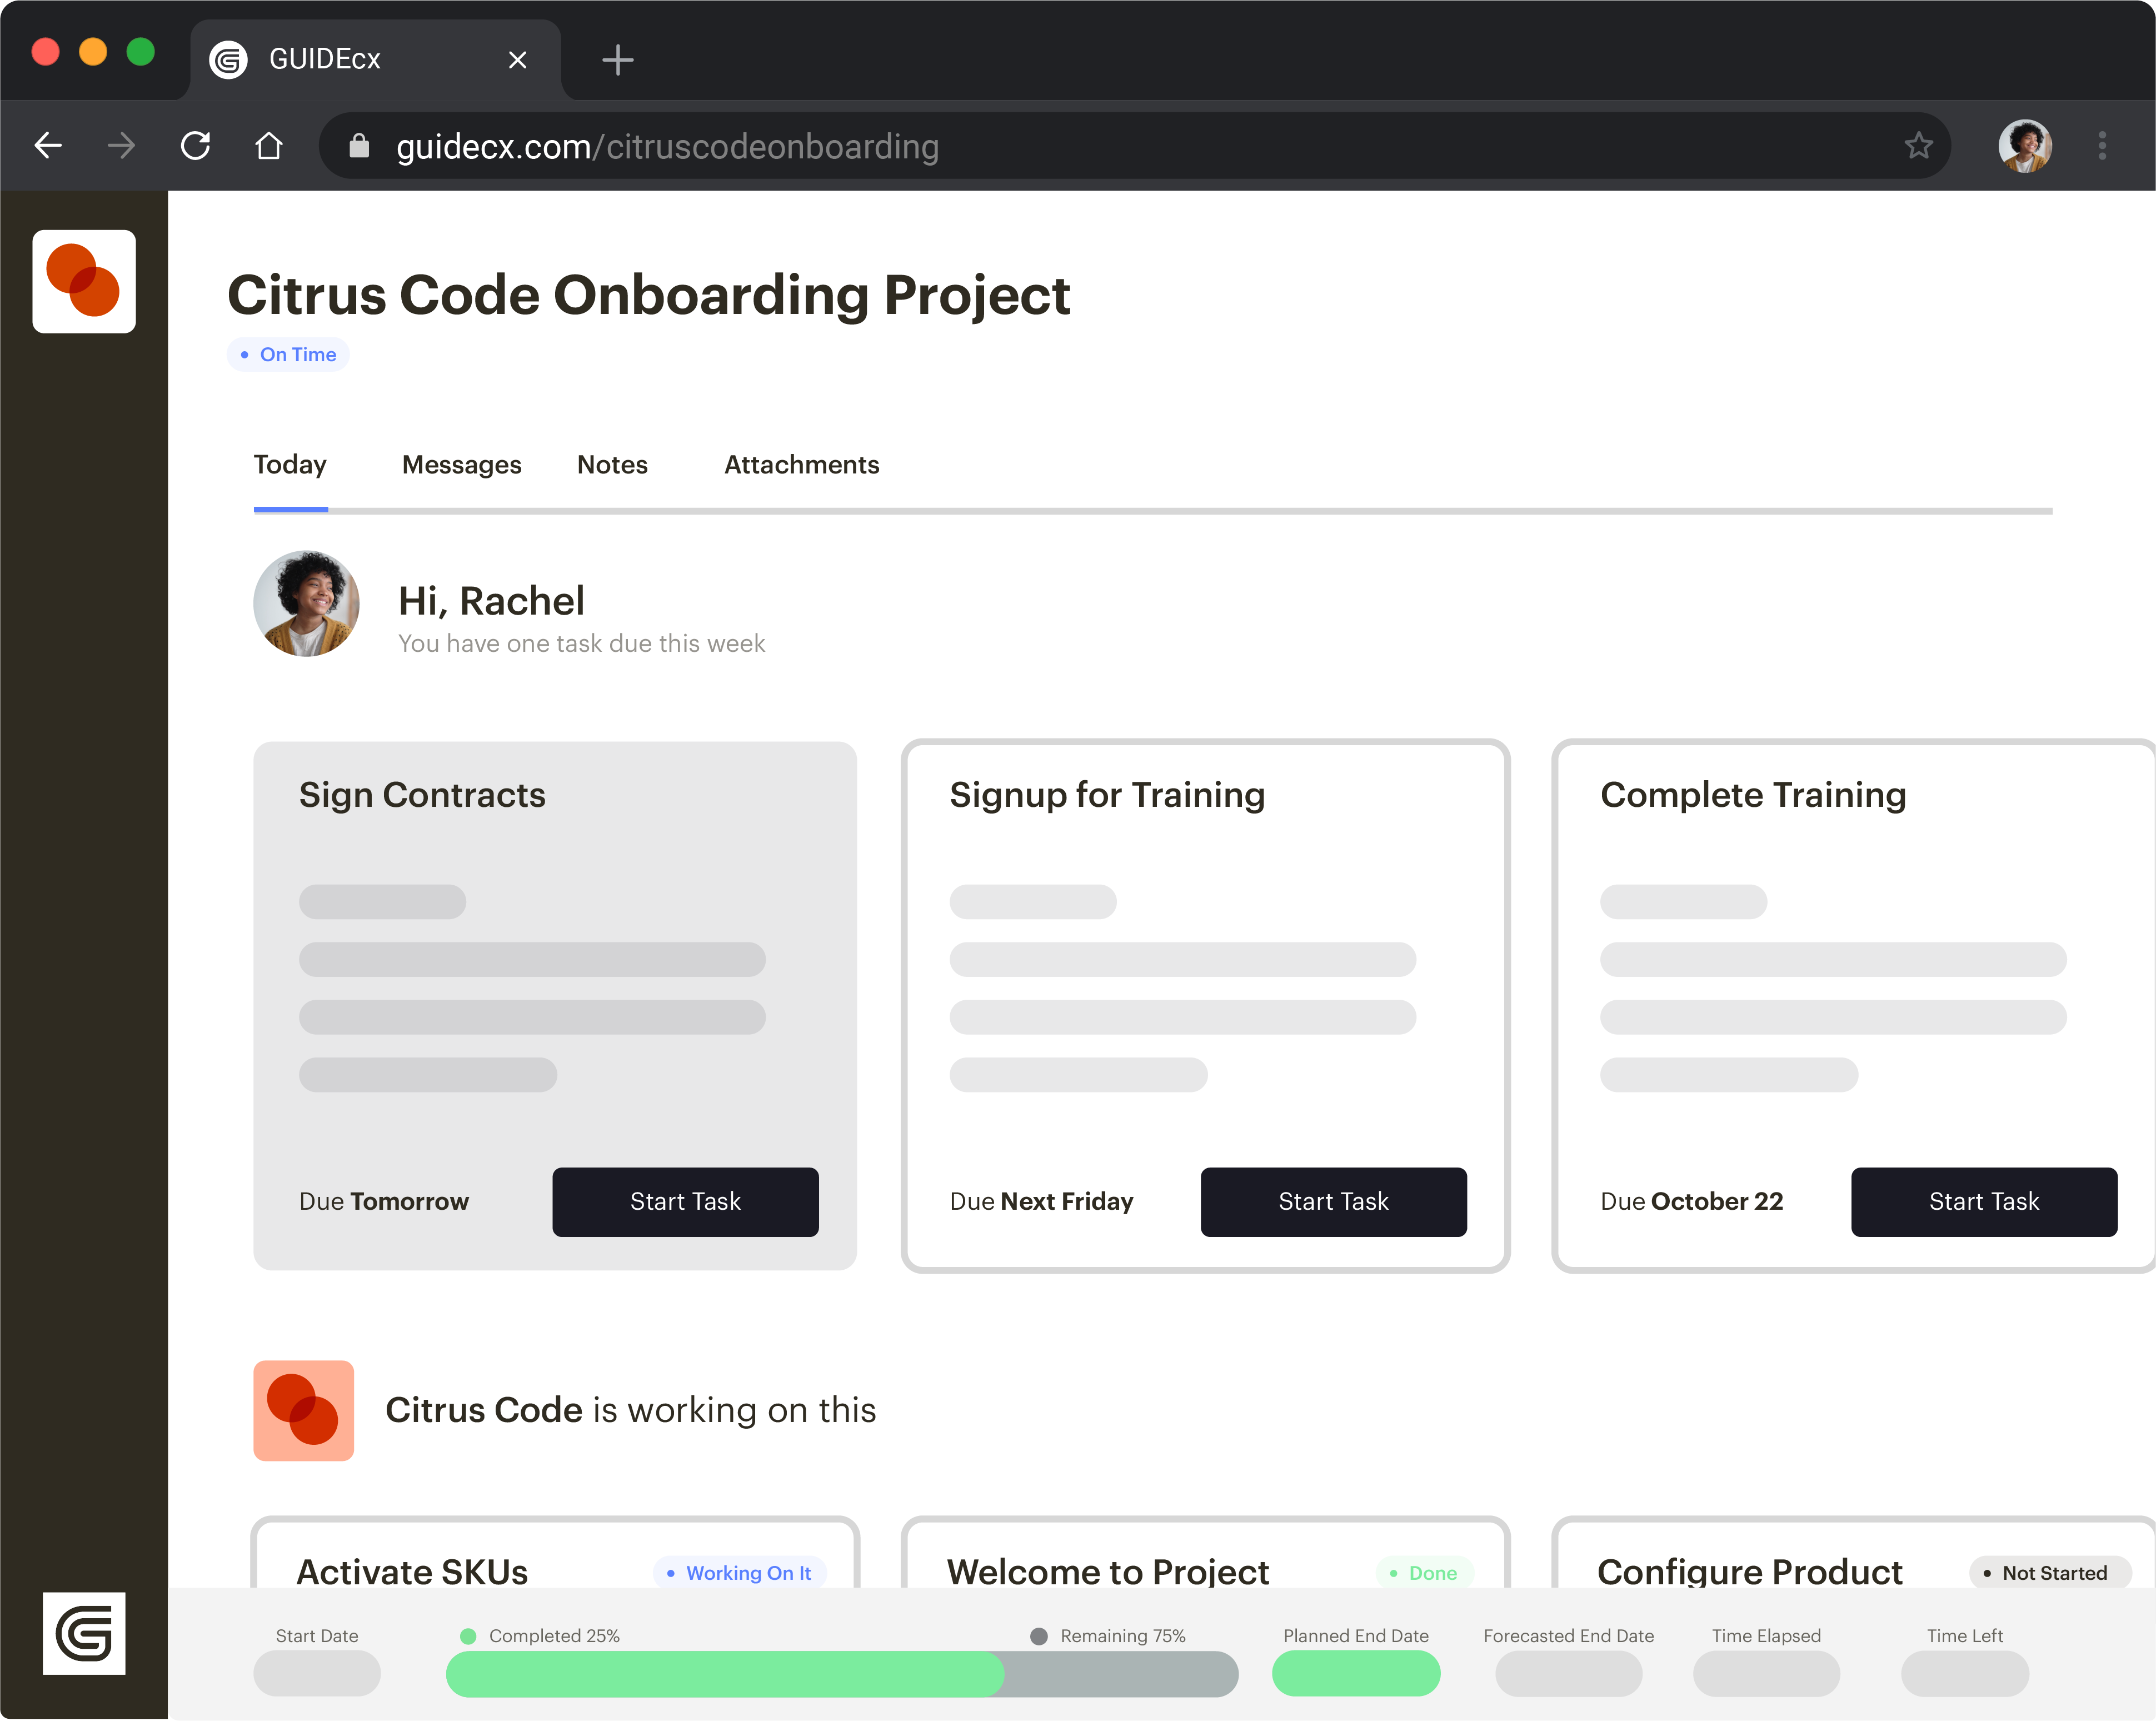Click the Due Tomorrow label
Viewport: 2156px width, 1721px height.
coord(384,1201)
